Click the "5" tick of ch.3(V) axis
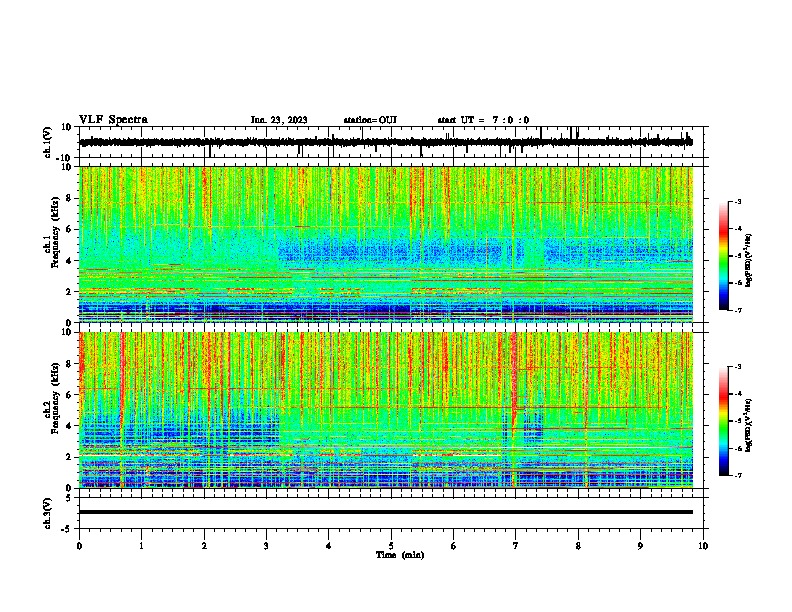The height and width of the screenshot is (612, 792). (x=69, y=498)
